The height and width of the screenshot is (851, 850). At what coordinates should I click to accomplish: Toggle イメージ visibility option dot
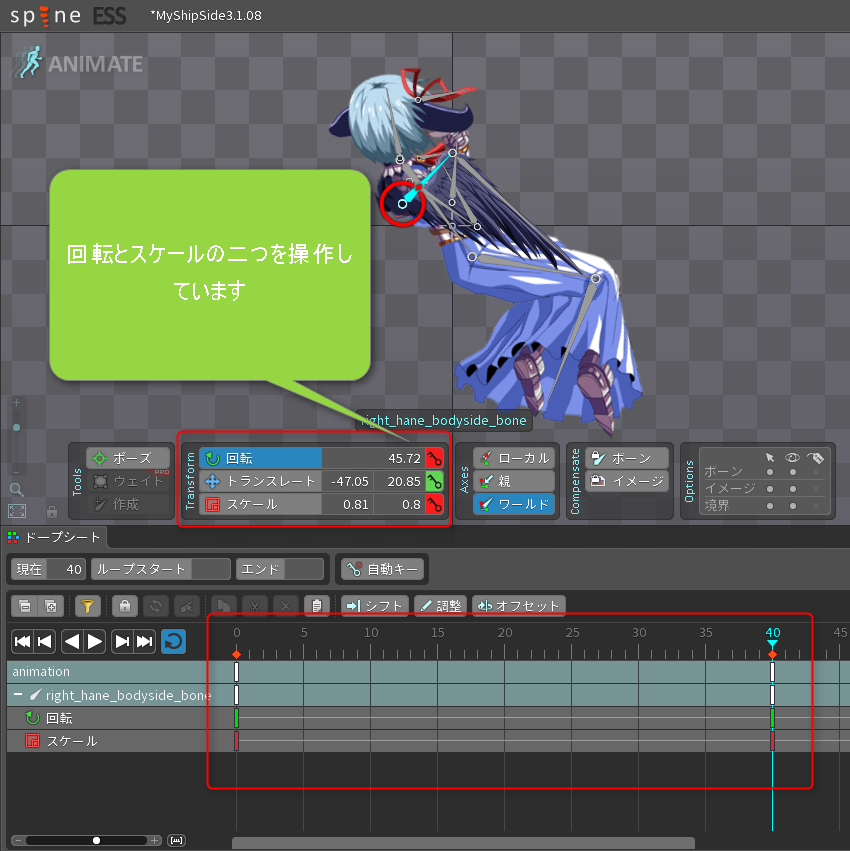click(793, 489)
